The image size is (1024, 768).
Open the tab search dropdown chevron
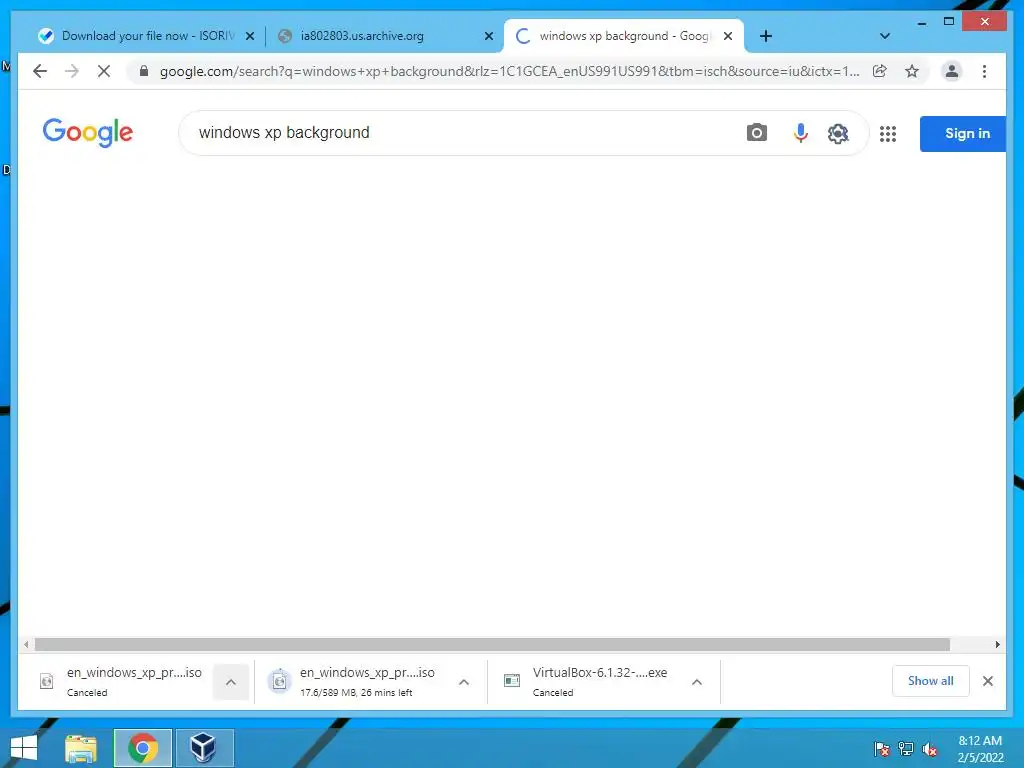(x=884, y=36)
